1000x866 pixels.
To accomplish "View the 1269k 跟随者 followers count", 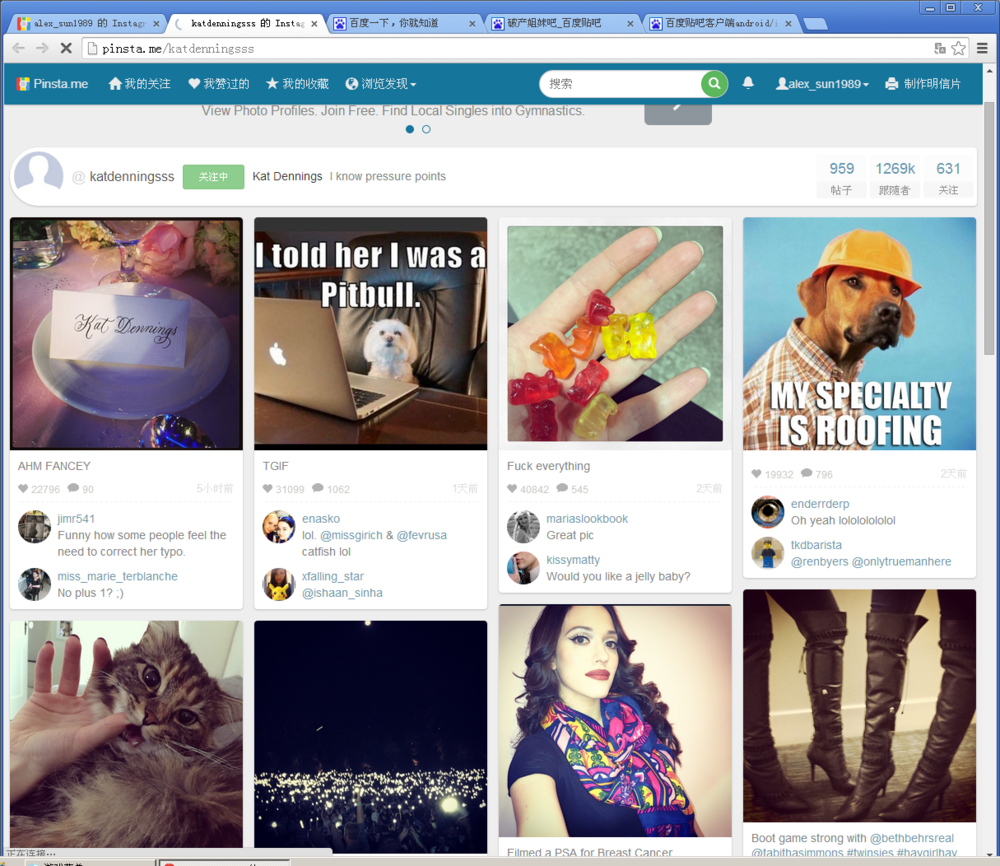I will [895, 177].
